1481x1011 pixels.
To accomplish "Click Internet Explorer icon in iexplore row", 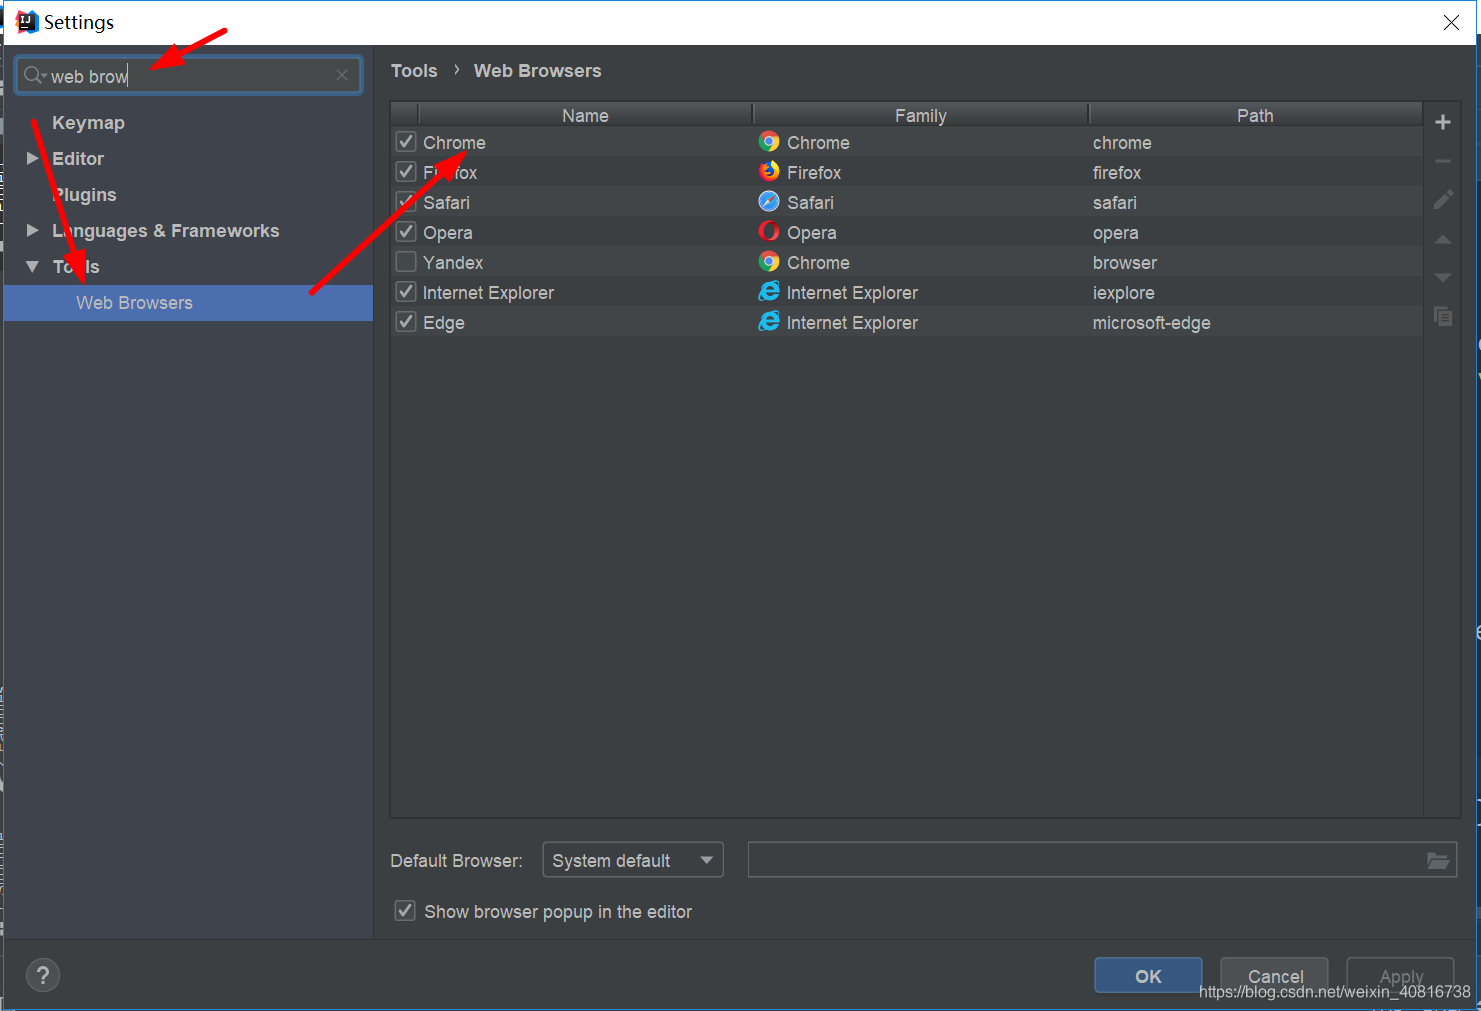I will pos(769,292).
